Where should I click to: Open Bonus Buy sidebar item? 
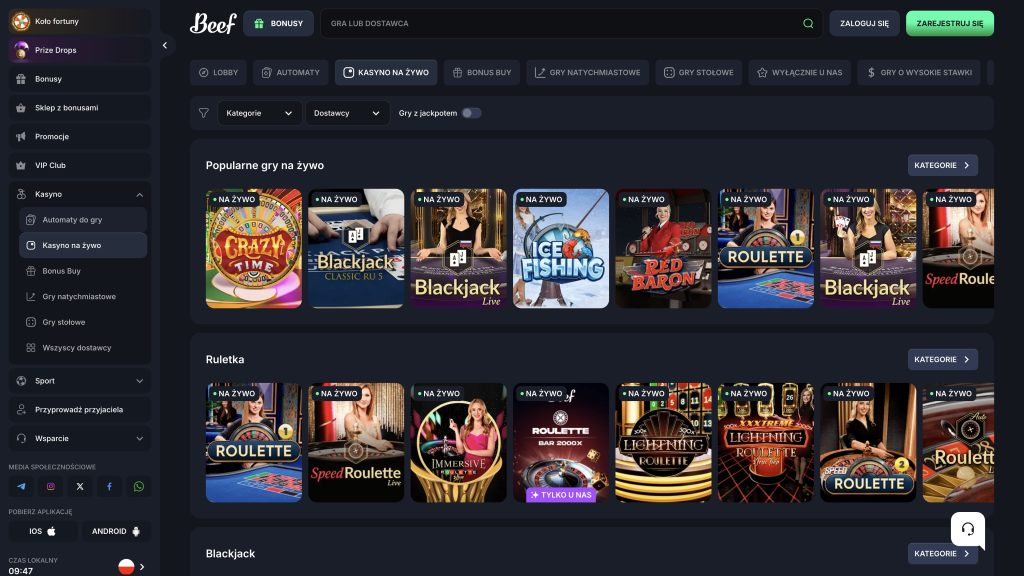pyautogui.click(x=83, y=271)
